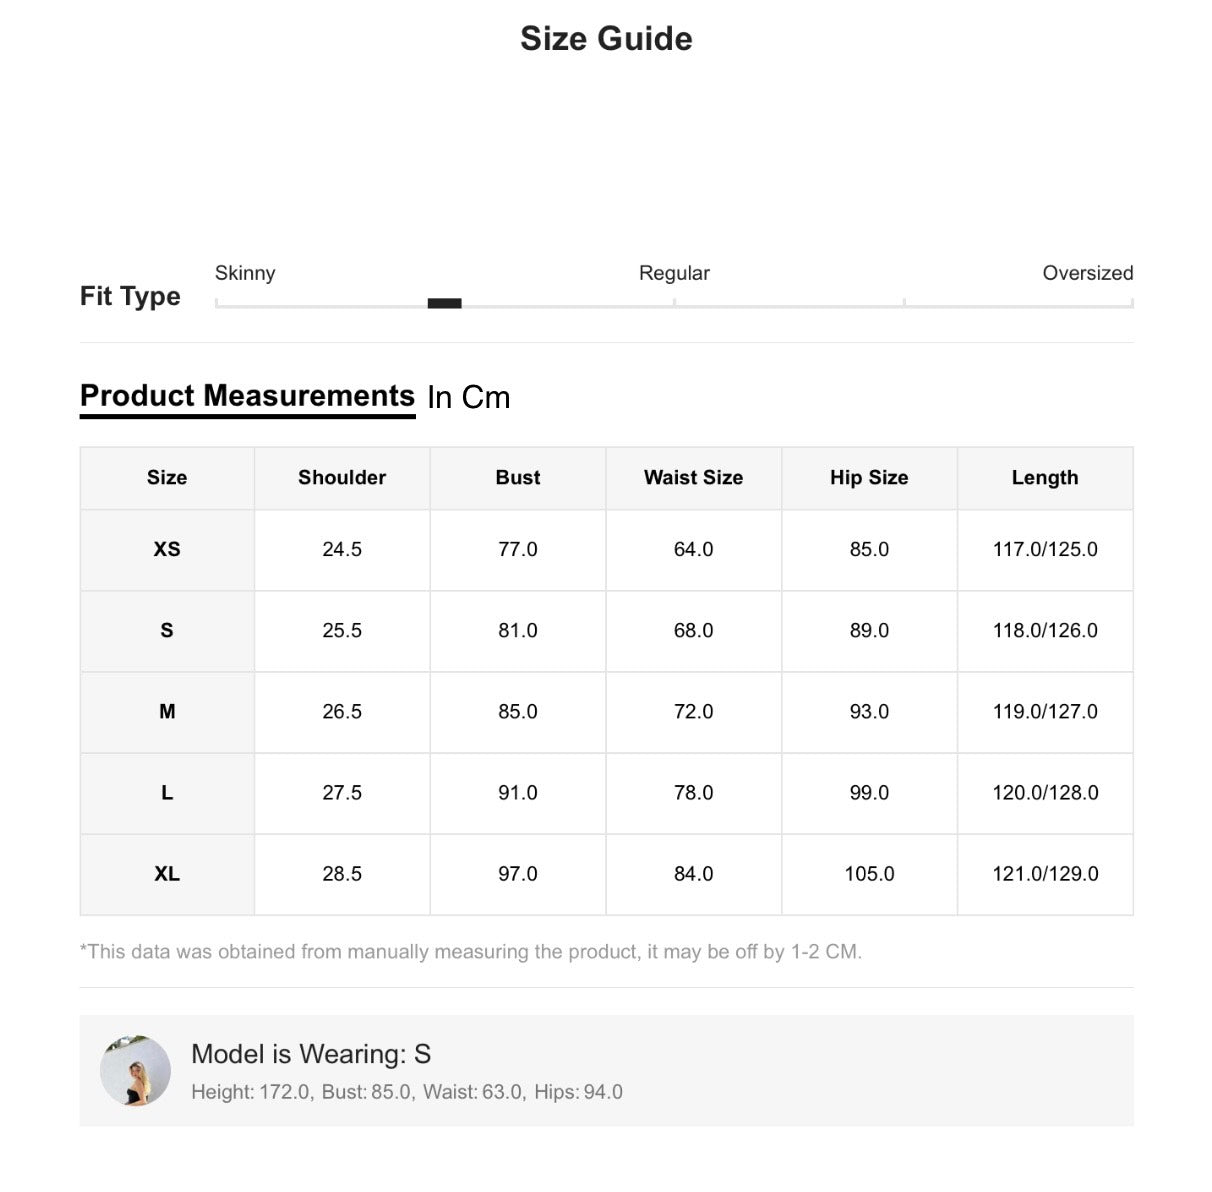This screenshot has height=1192, width=1212.
Task: Click the Shoulder column header
Action: point(342,478)
